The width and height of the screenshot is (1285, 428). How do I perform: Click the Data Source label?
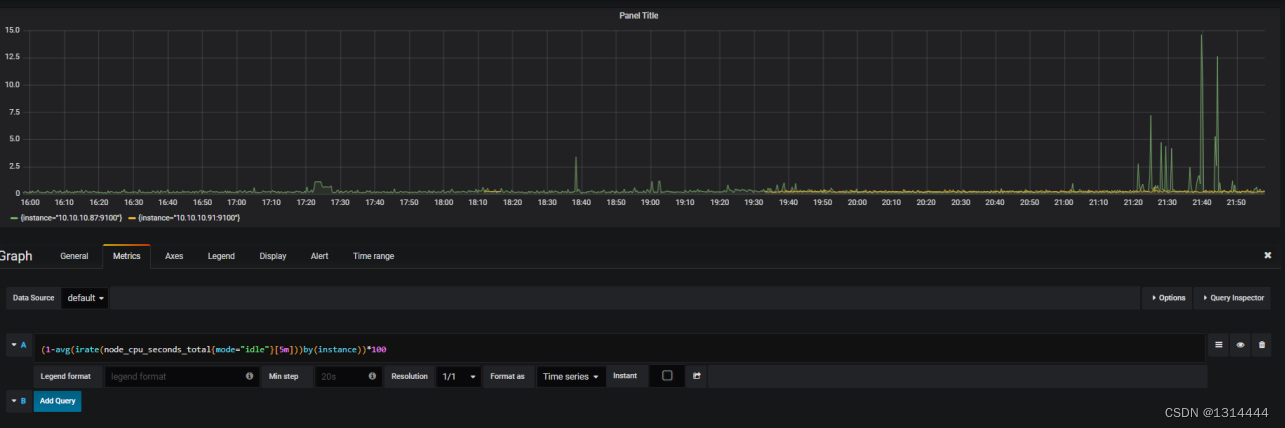(33, 298)
